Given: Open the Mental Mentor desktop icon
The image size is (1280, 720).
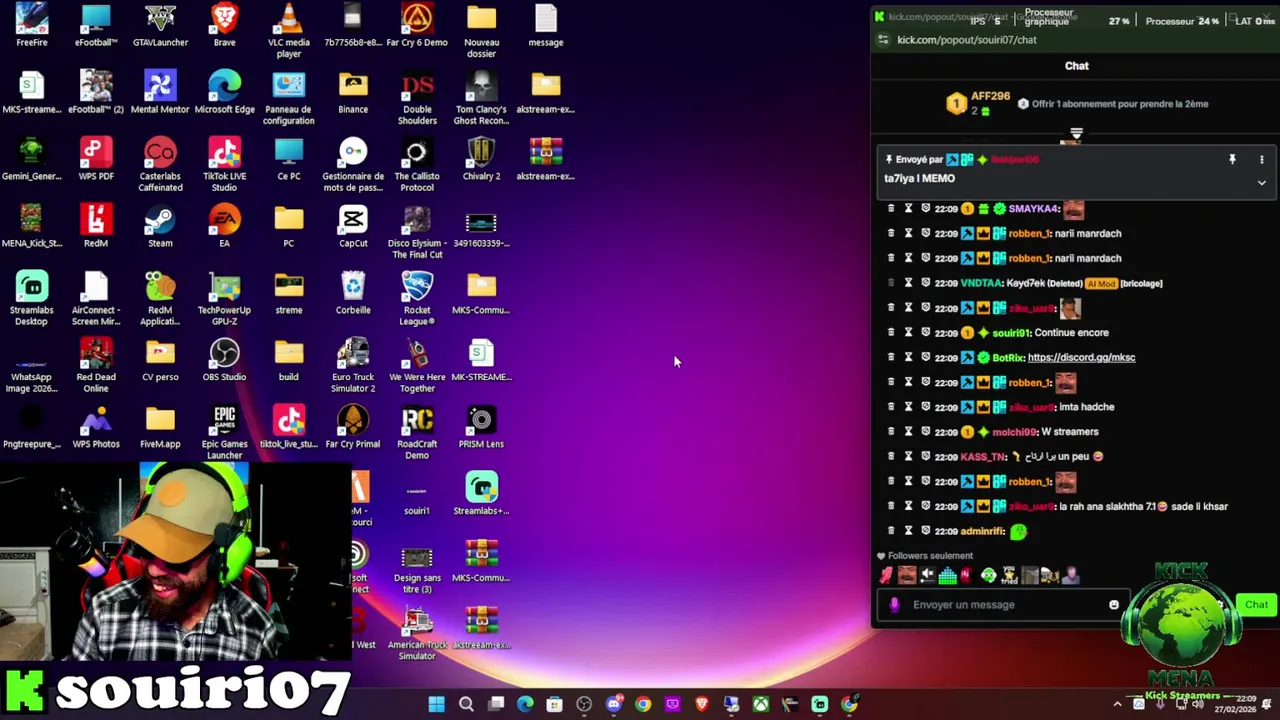Looking at the screenshot, I should 160,92.
